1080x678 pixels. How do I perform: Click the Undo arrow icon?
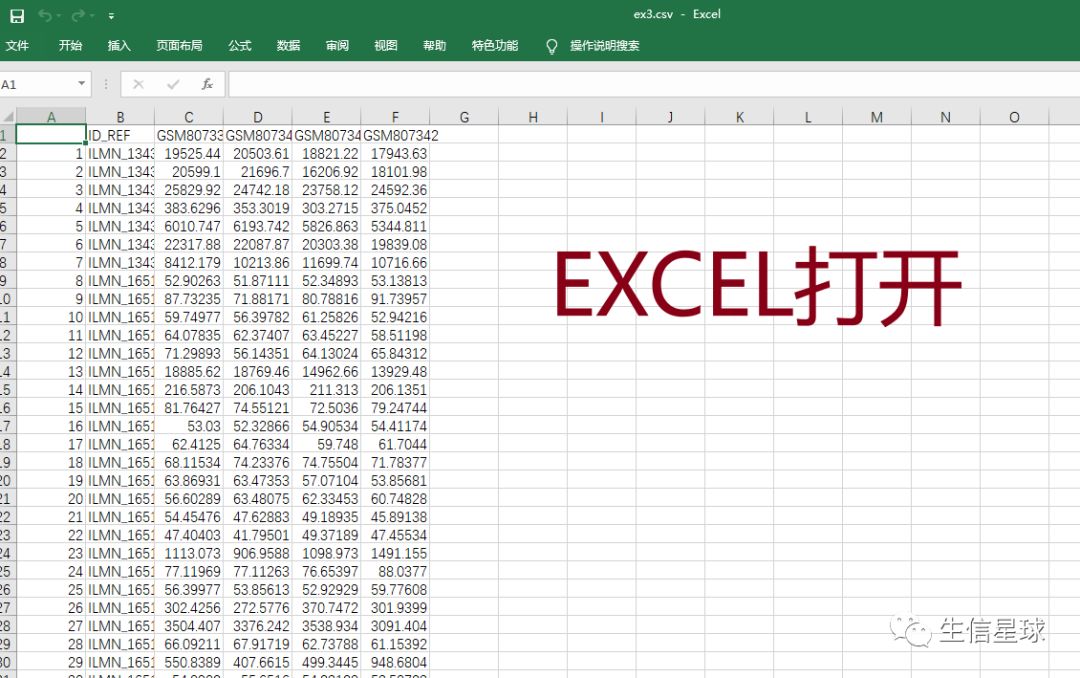click(x=45, y=15)
